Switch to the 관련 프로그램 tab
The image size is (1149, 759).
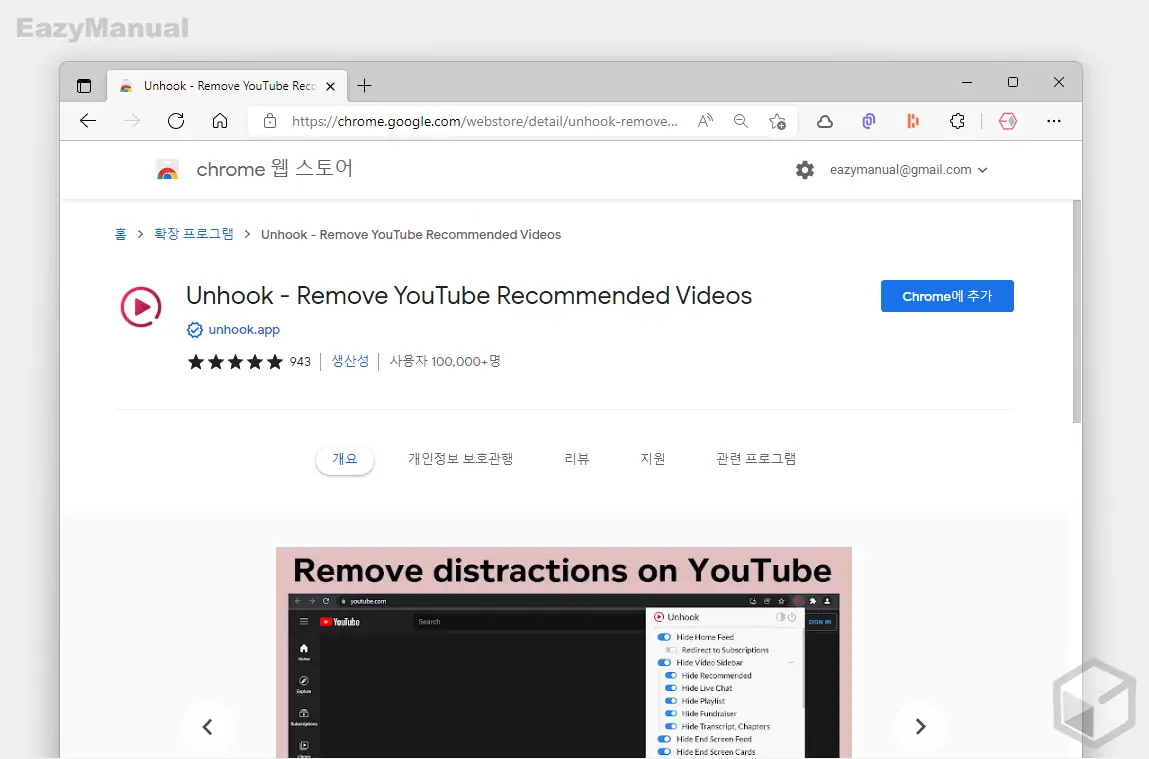click(x=755, y=459)
